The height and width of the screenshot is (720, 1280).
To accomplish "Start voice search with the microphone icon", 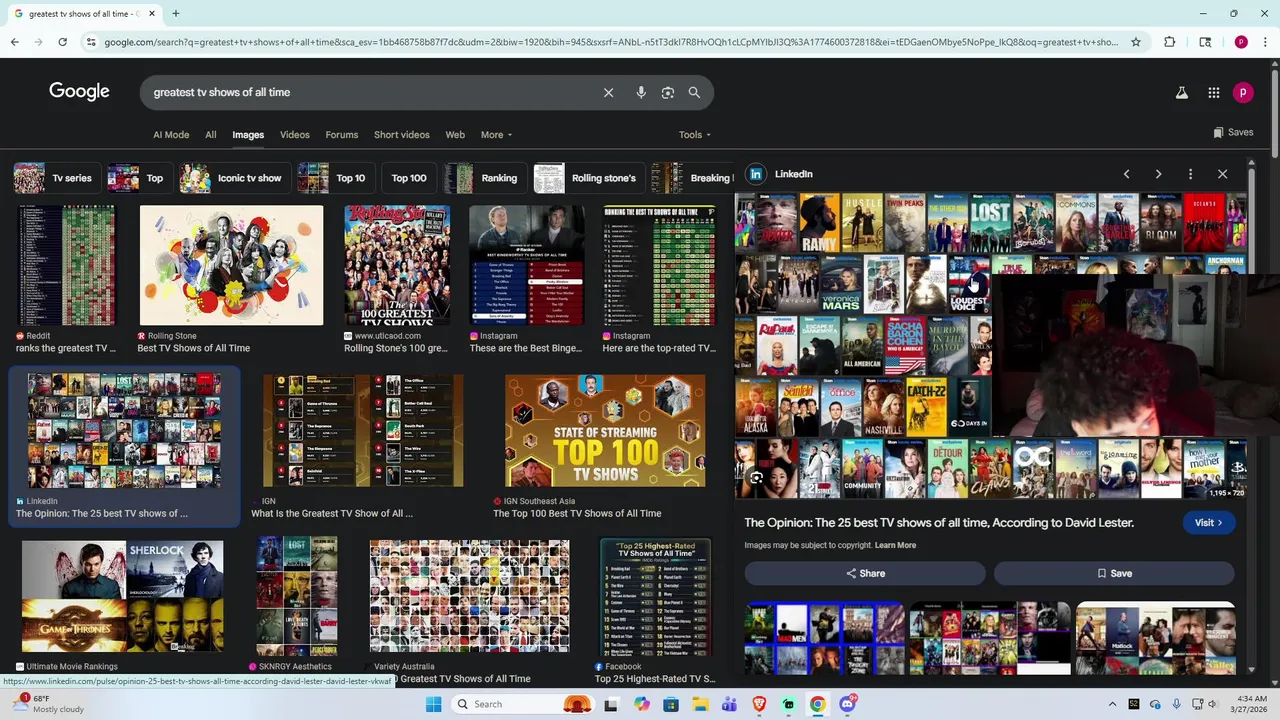I will pyautogui.click(x=641, y=92).
